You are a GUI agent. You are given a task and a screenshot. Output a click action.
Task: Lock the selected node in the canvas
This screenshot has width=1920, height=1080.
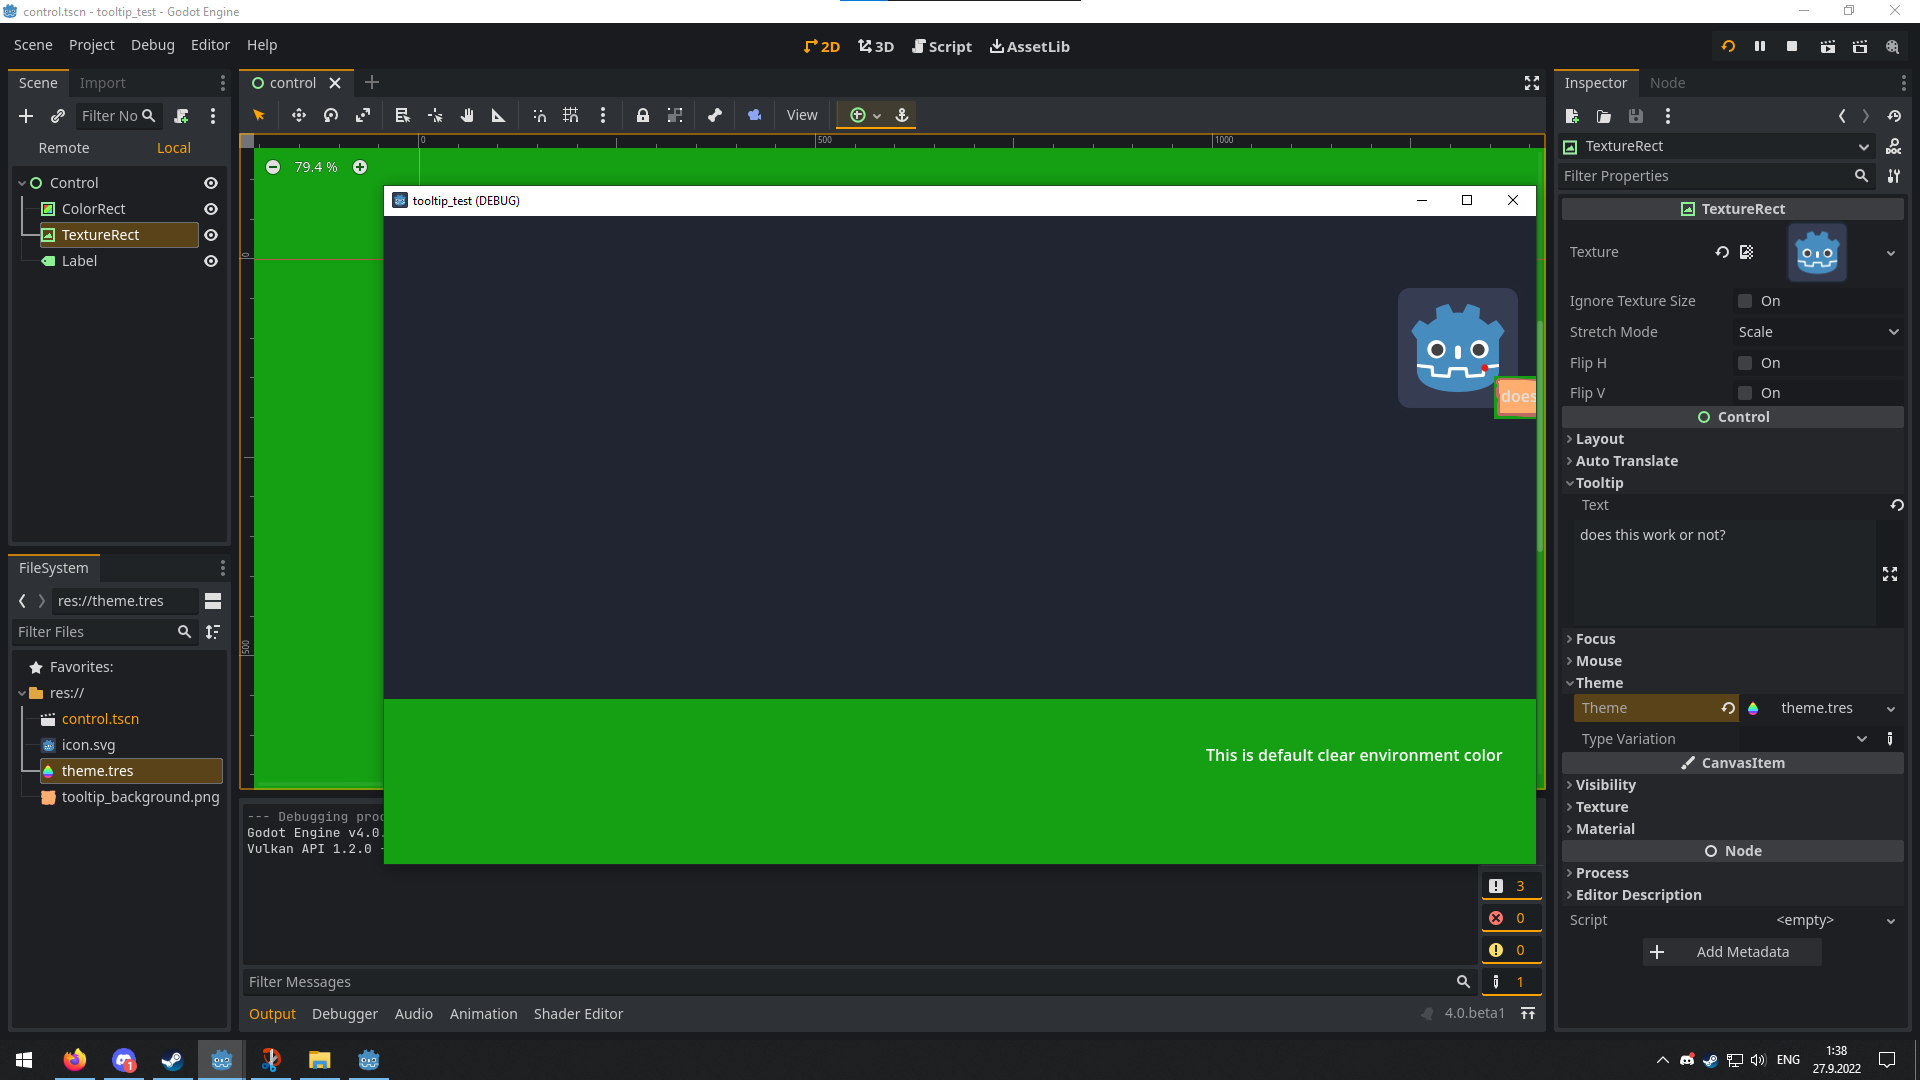(643, 115)
